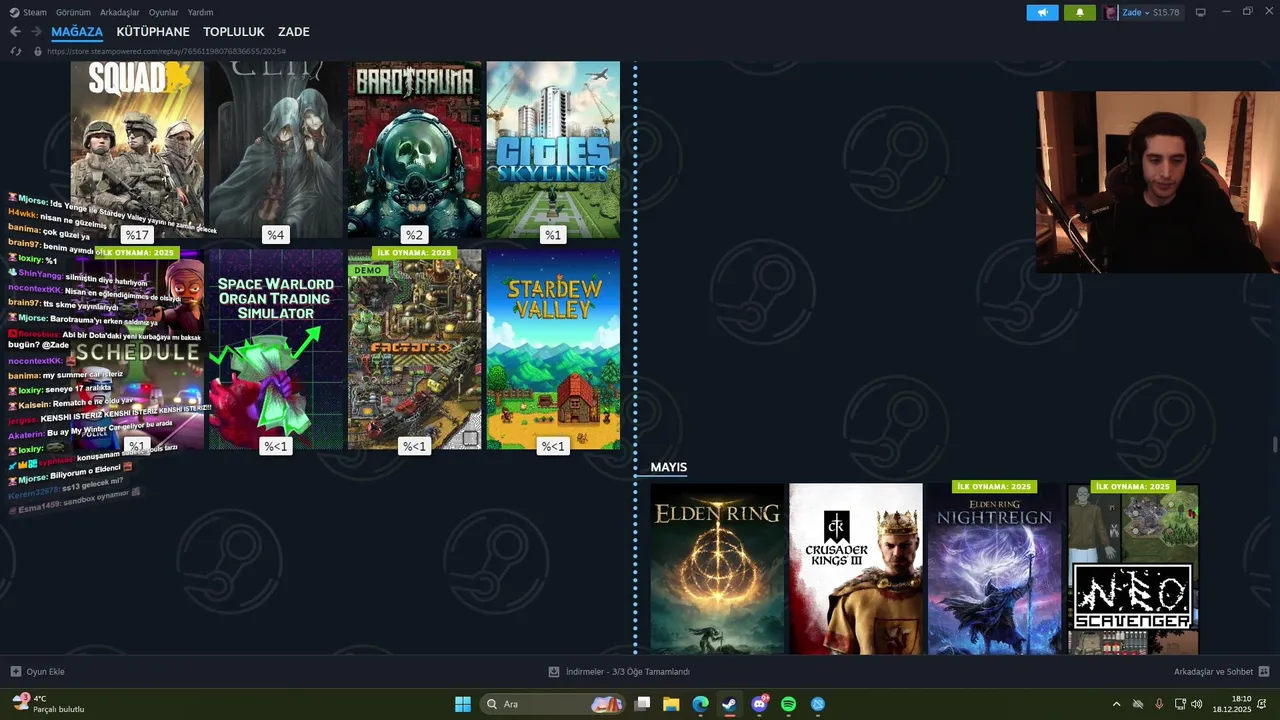Open the Stardew Valley cover
This screenshot has height=720, width=1280.
pos(553,349)
